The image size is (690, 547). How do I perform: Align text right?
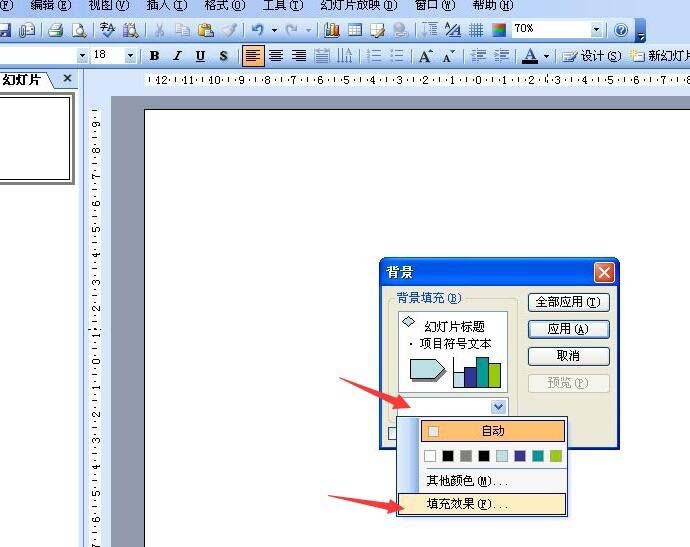coord(299,56)
